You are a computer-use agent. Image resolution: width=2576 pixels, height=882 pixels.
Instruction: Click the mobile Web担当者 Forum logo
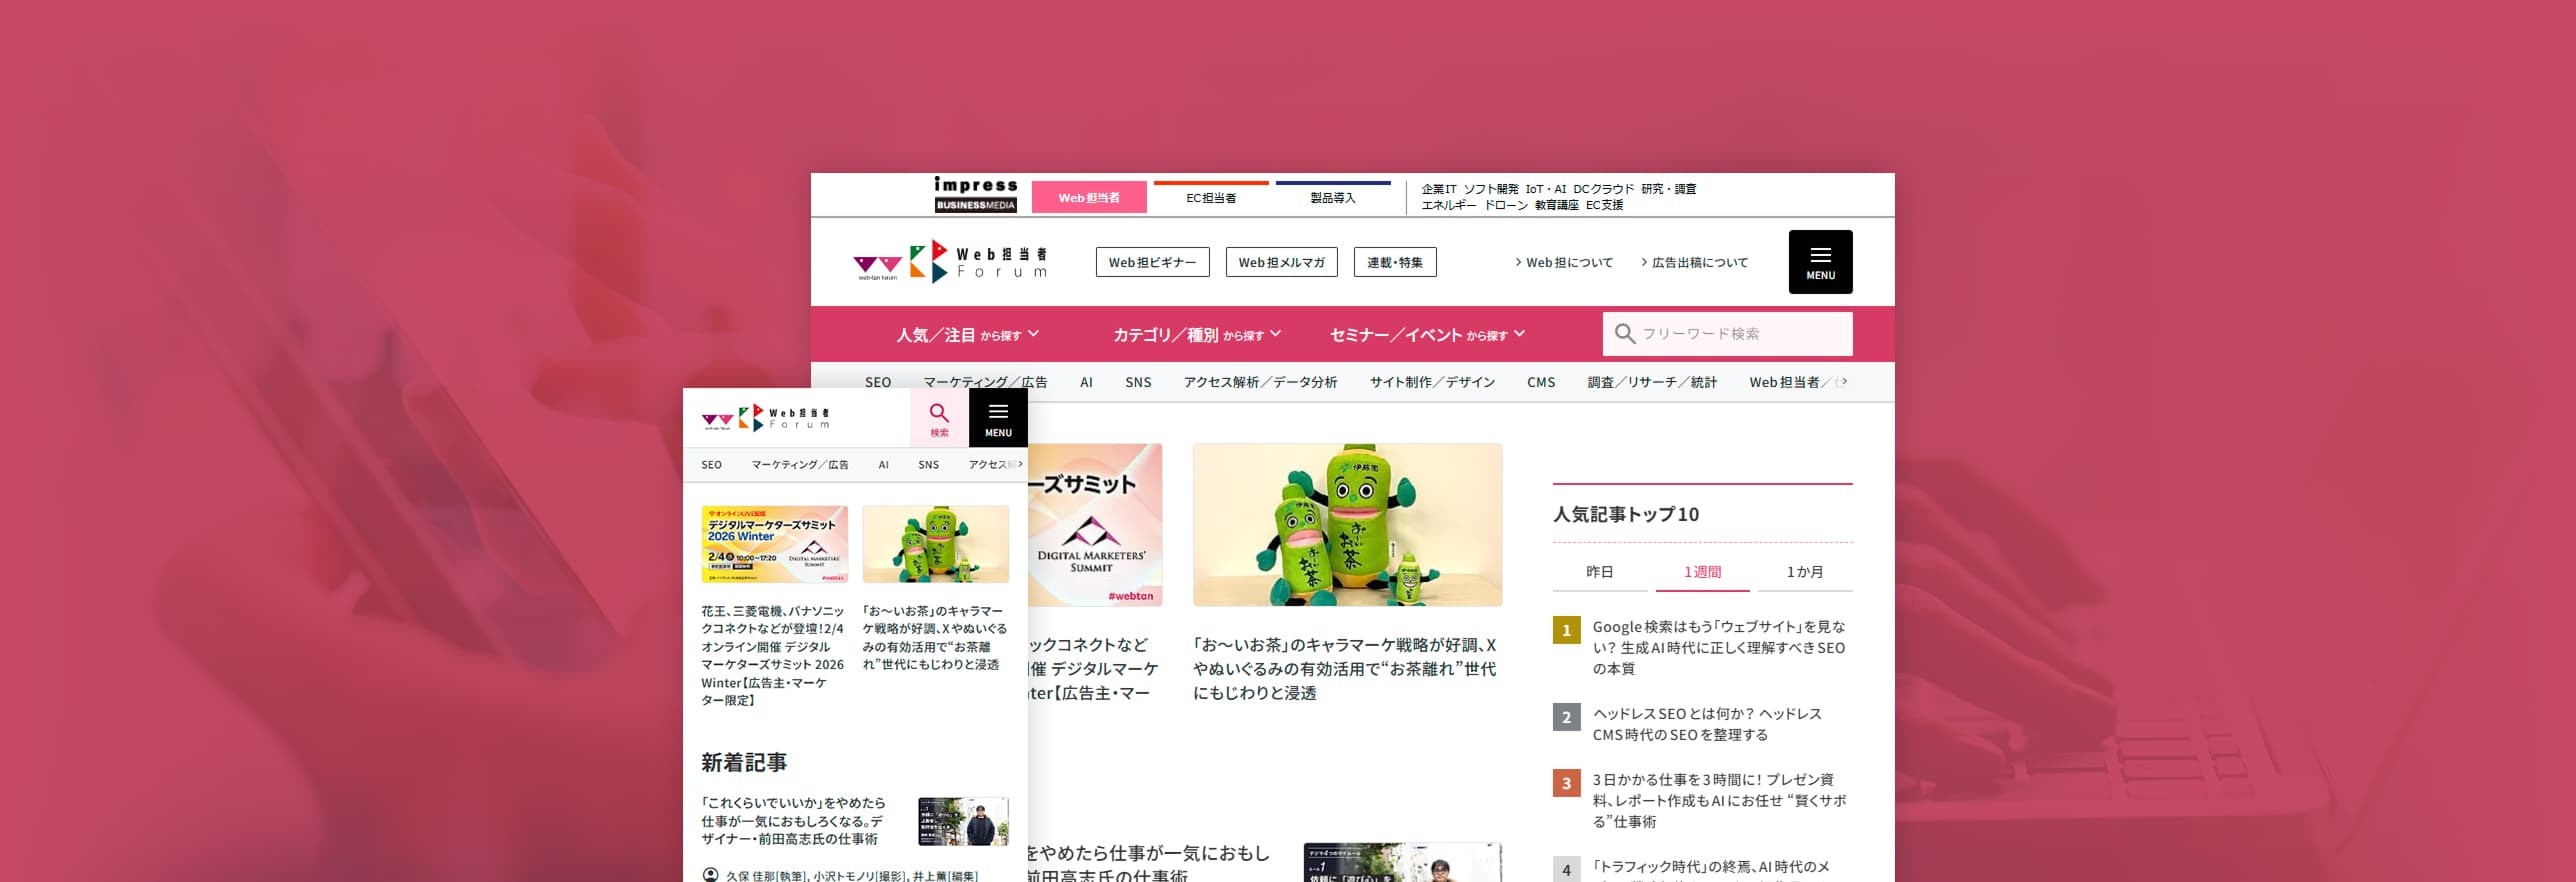[x=766, y=418]
